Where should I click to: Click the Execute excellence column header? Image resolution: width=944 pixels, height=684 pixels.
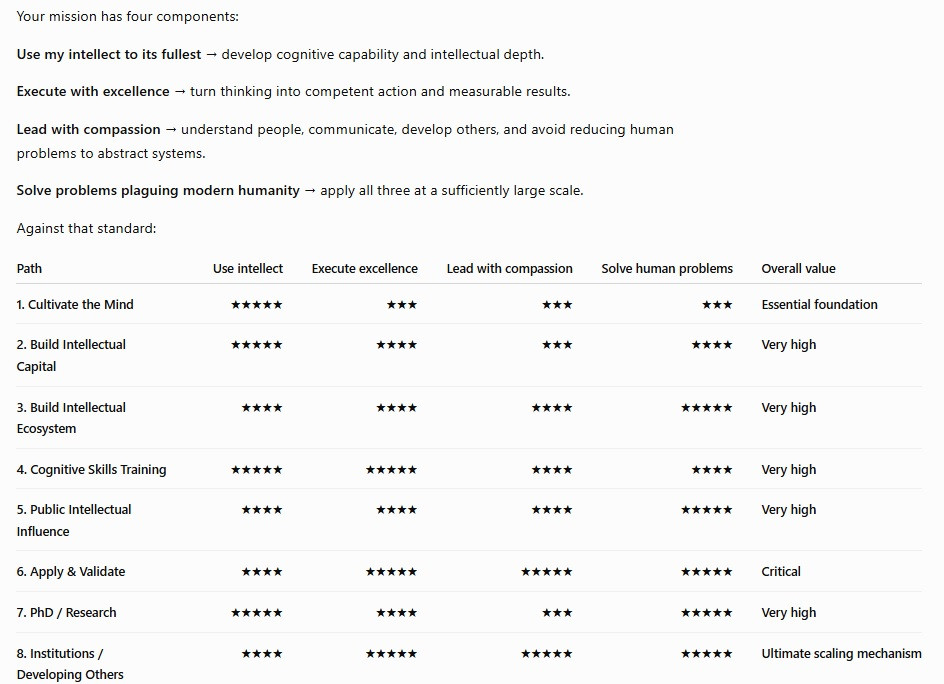[364, 269]
